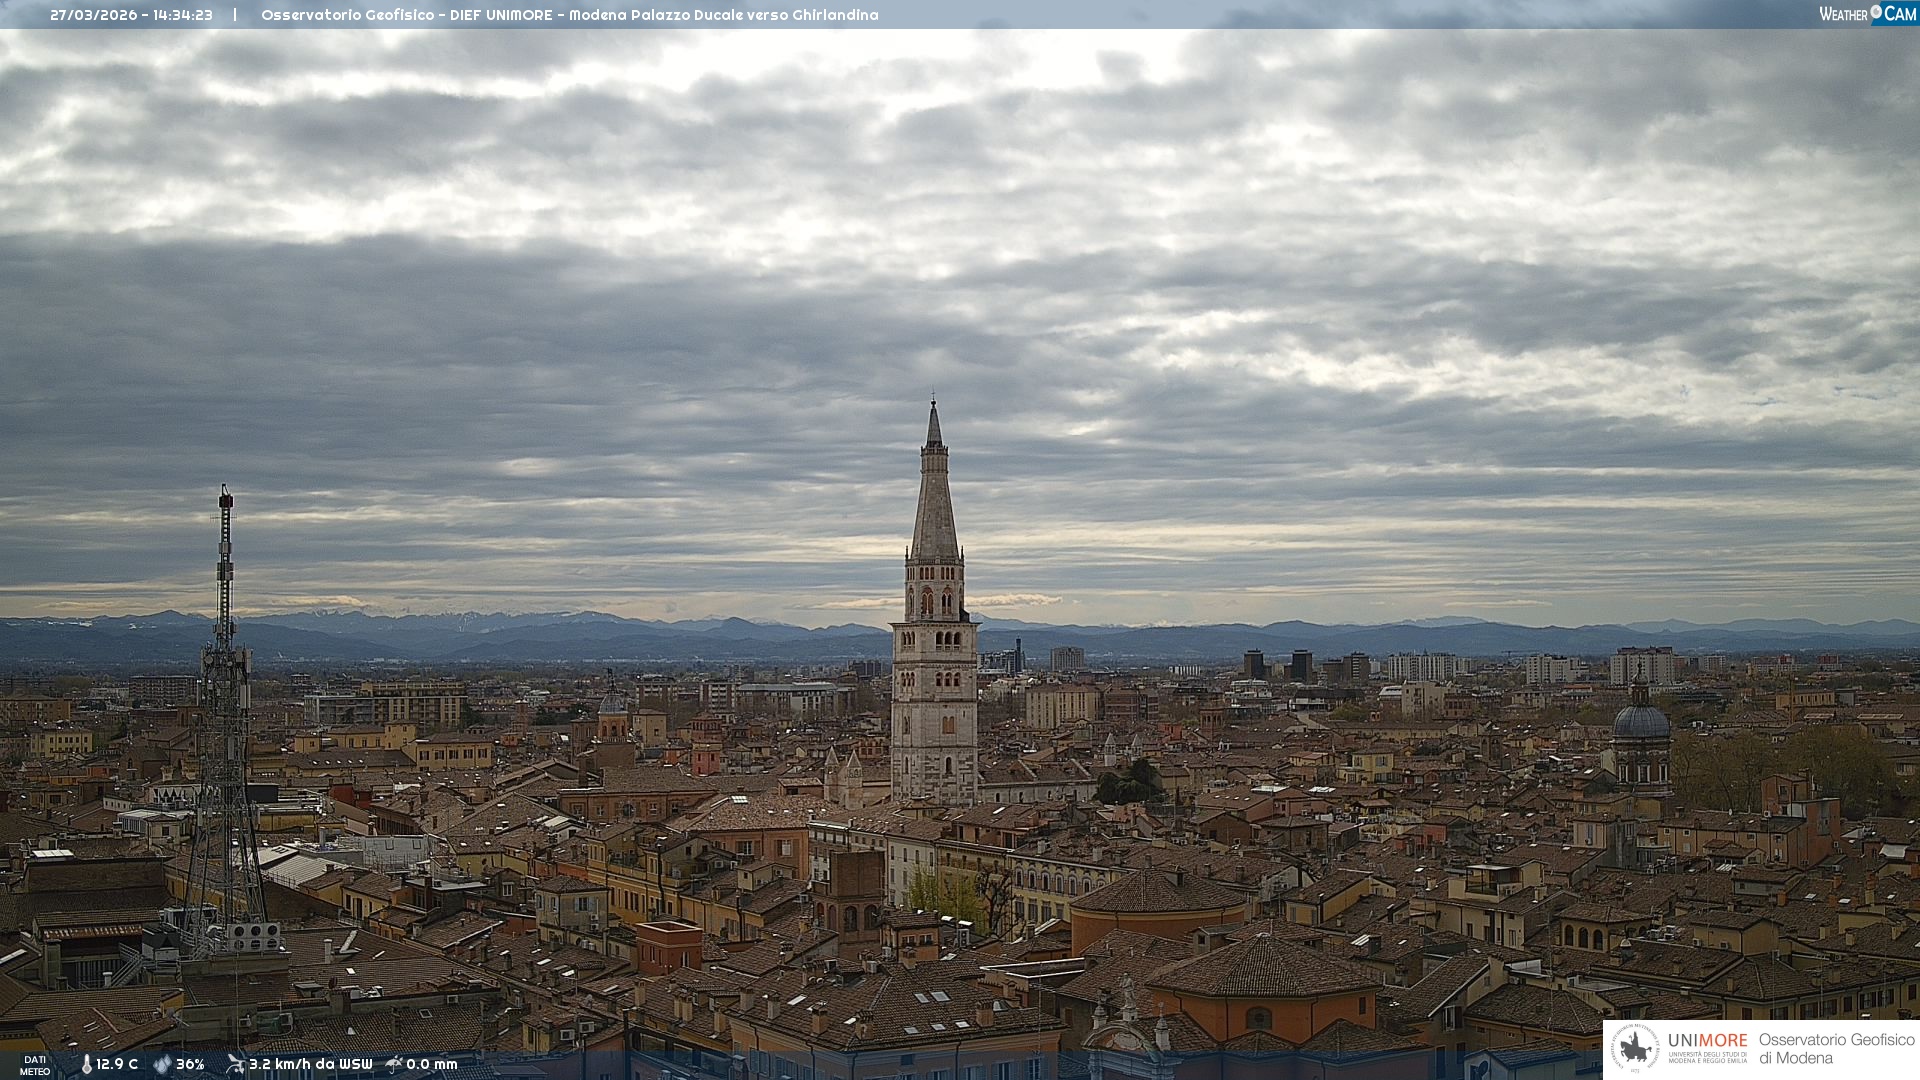Click the DATI METEO label
The image size is (1920, 1080).
(35, 1065)
